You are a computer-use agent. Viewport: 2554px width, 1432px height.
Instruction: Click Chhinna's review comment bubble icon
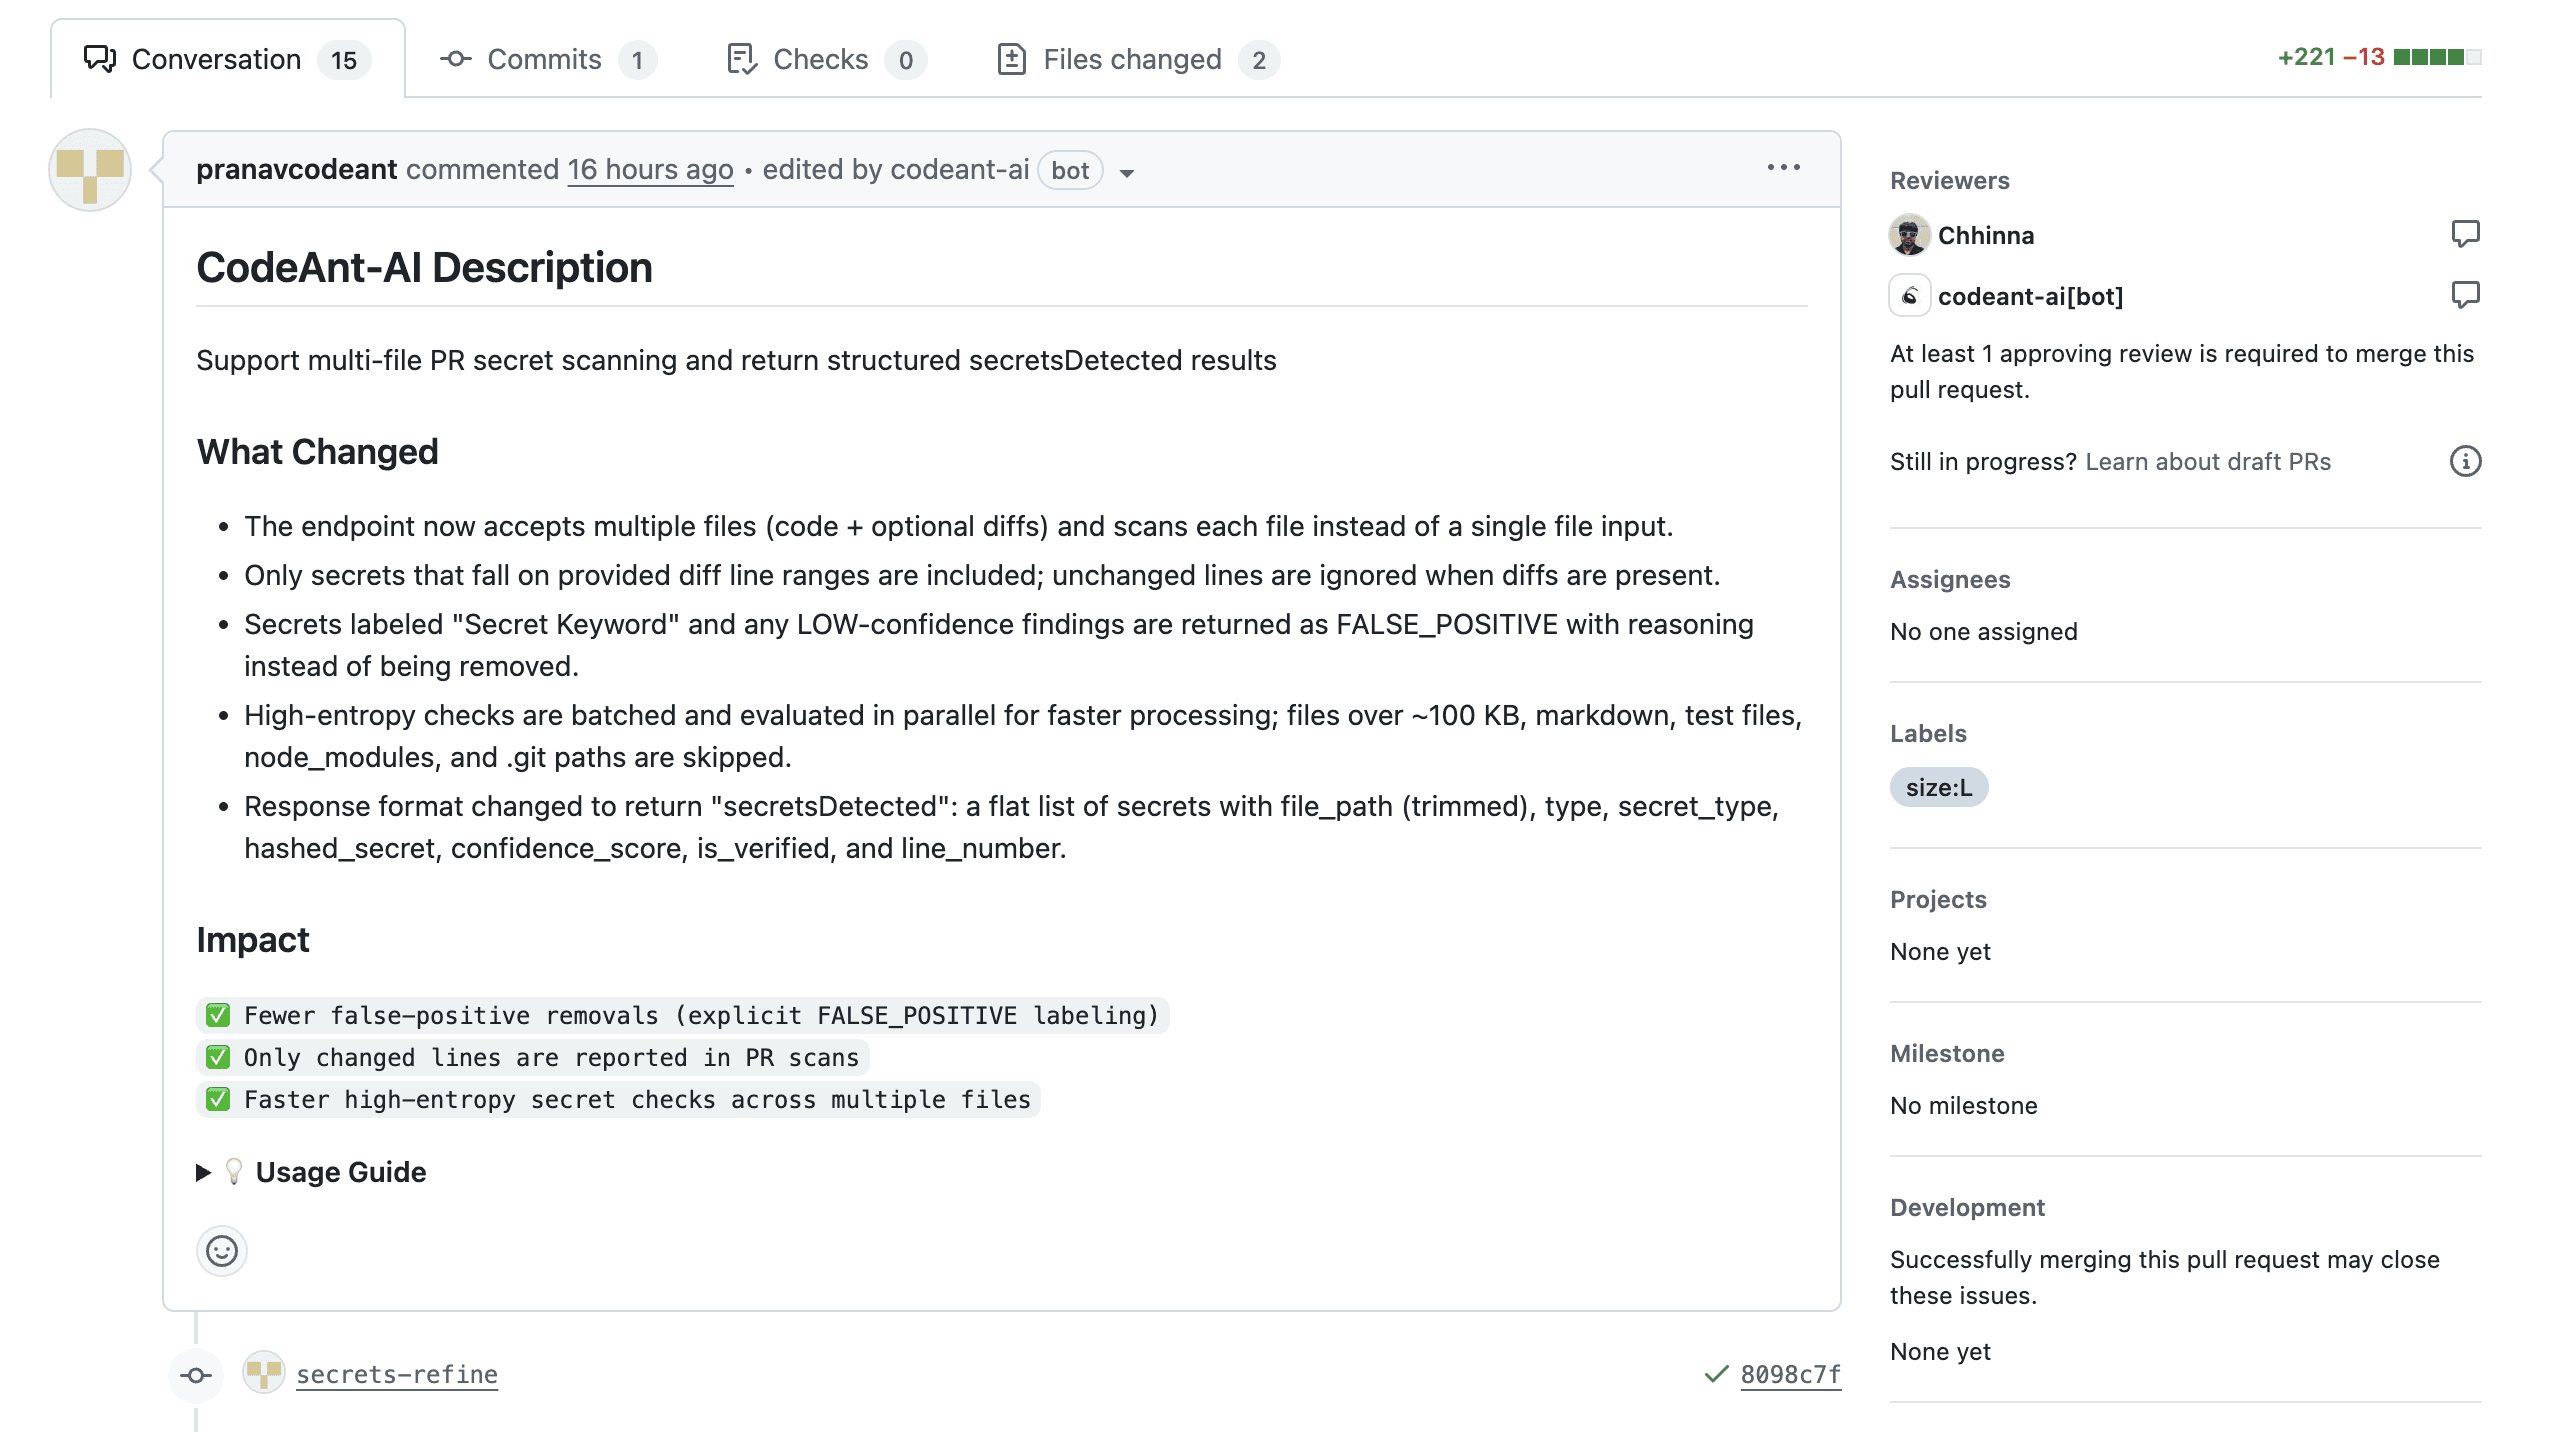click(2465, 234)
